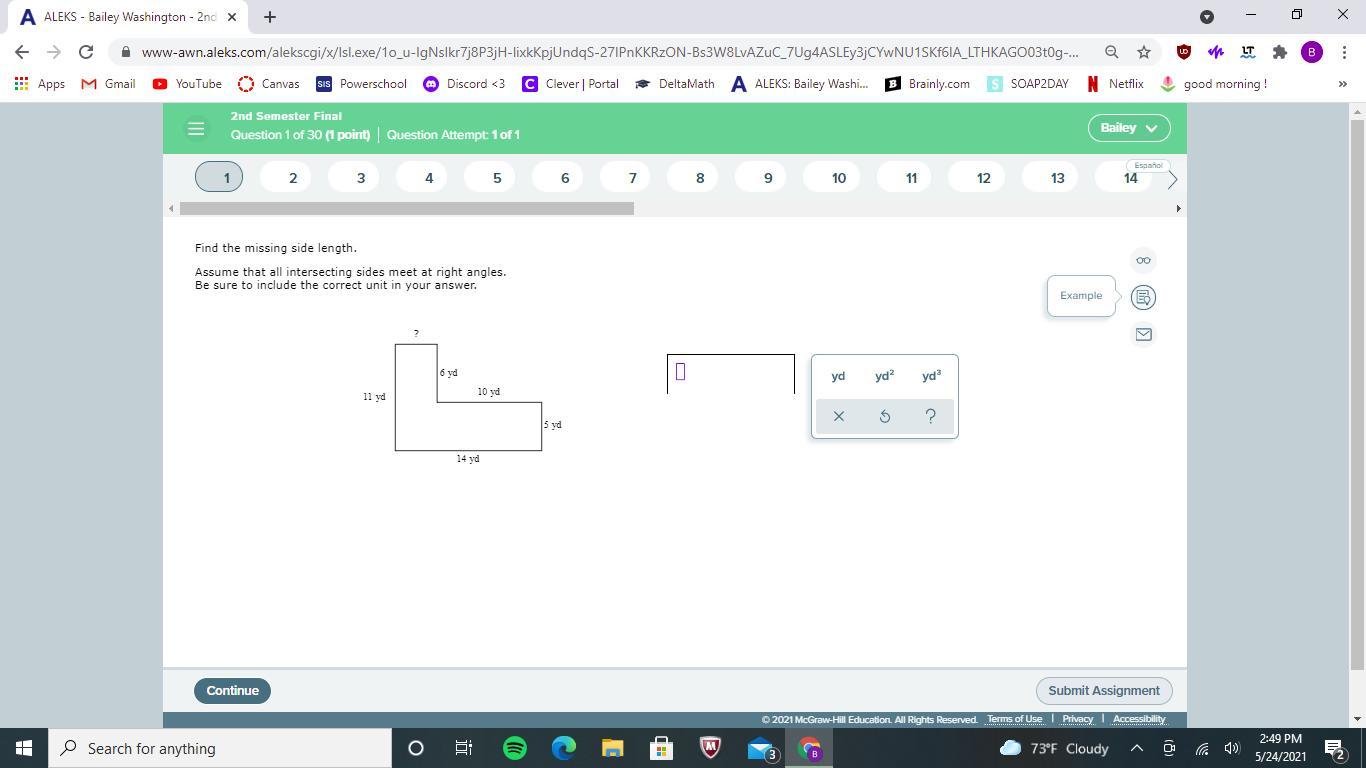
Task: Open Spotify from the taskbar
Action: [x=515, y=748]
